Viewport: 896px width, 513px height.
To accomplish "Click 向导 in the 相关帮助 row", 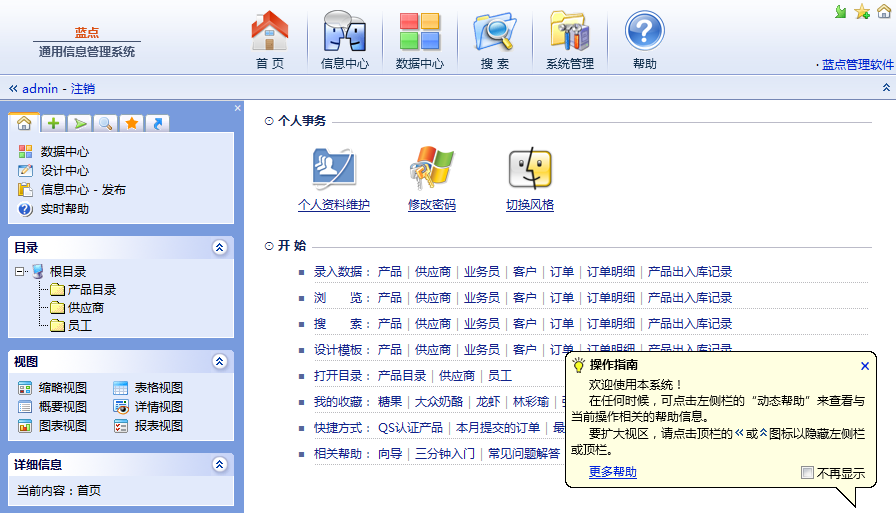I will pyautogui.click(x=390, y=454).
